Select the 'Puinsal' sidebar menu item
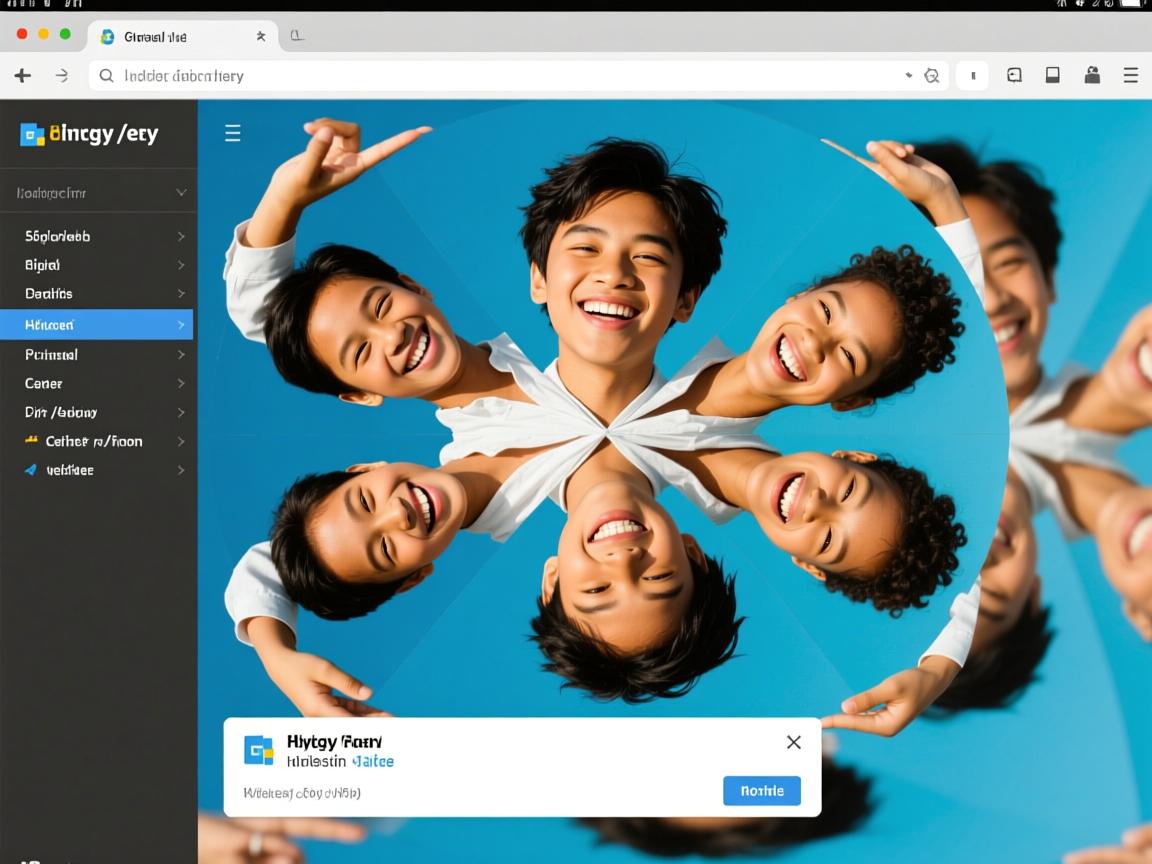 51,354
